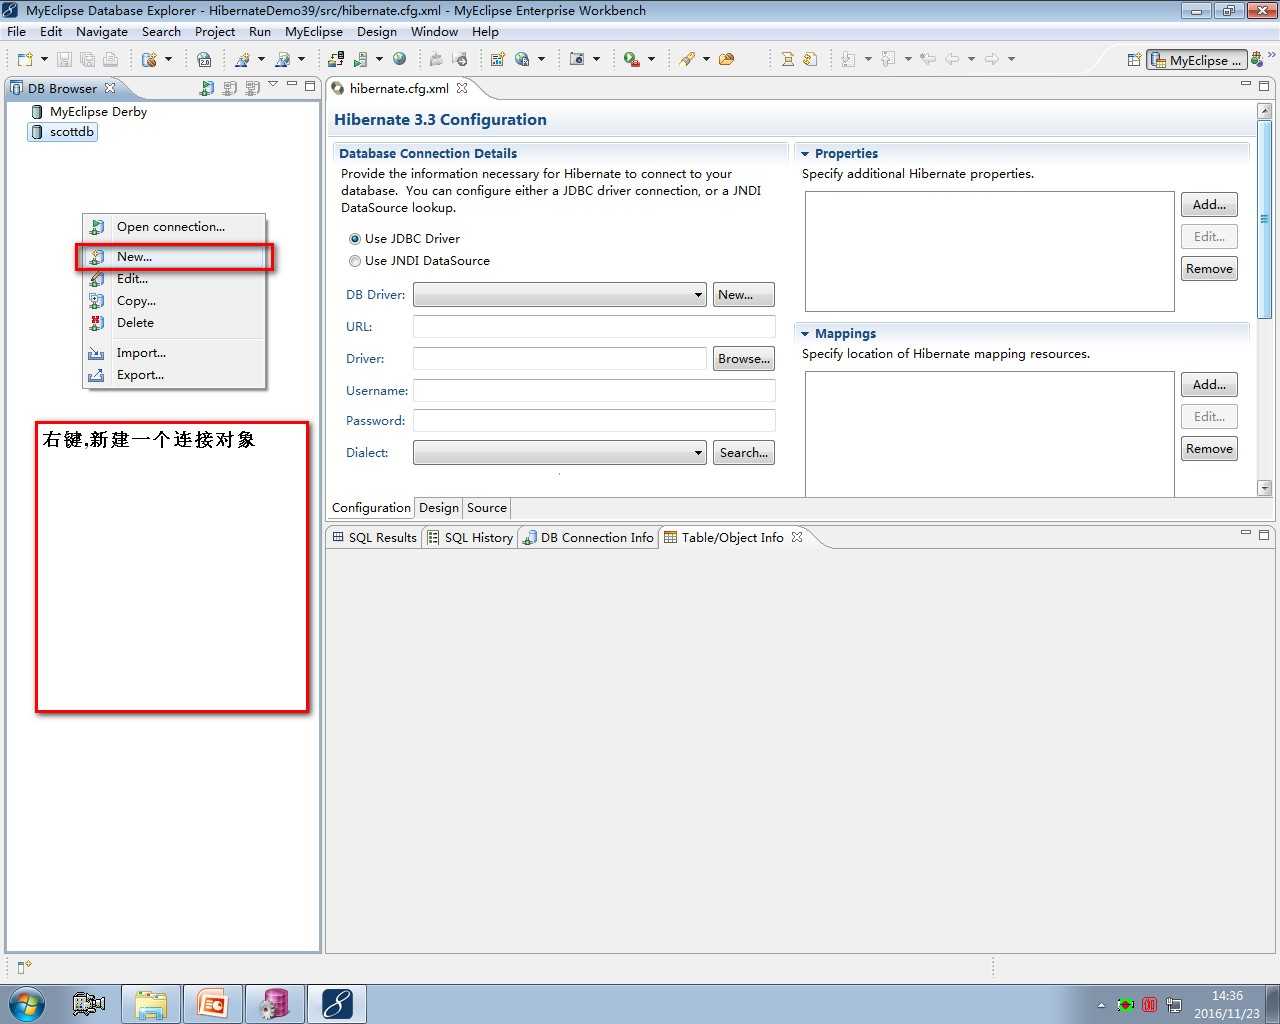Click the Forward arrow navigation toolbar icon
The height and width of the screenshot is (1024, 1280).
tap(992, 59)
